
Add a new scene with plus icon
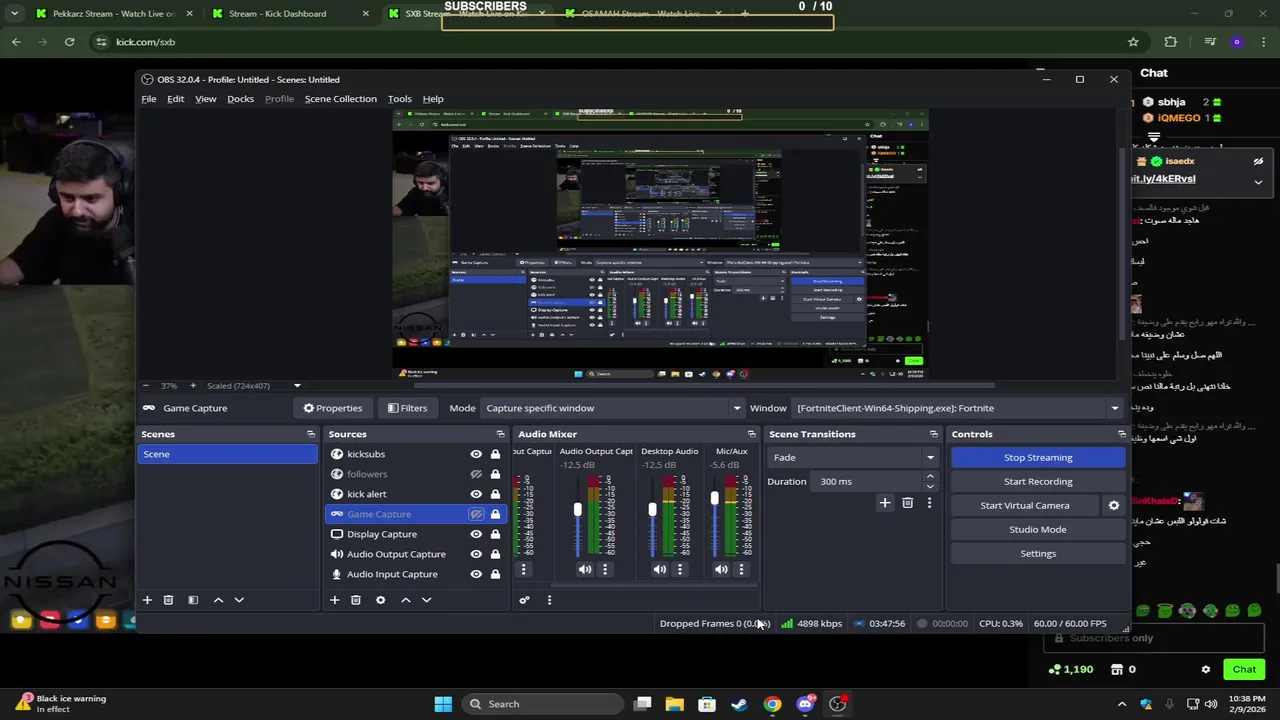(x=147, y=600)
